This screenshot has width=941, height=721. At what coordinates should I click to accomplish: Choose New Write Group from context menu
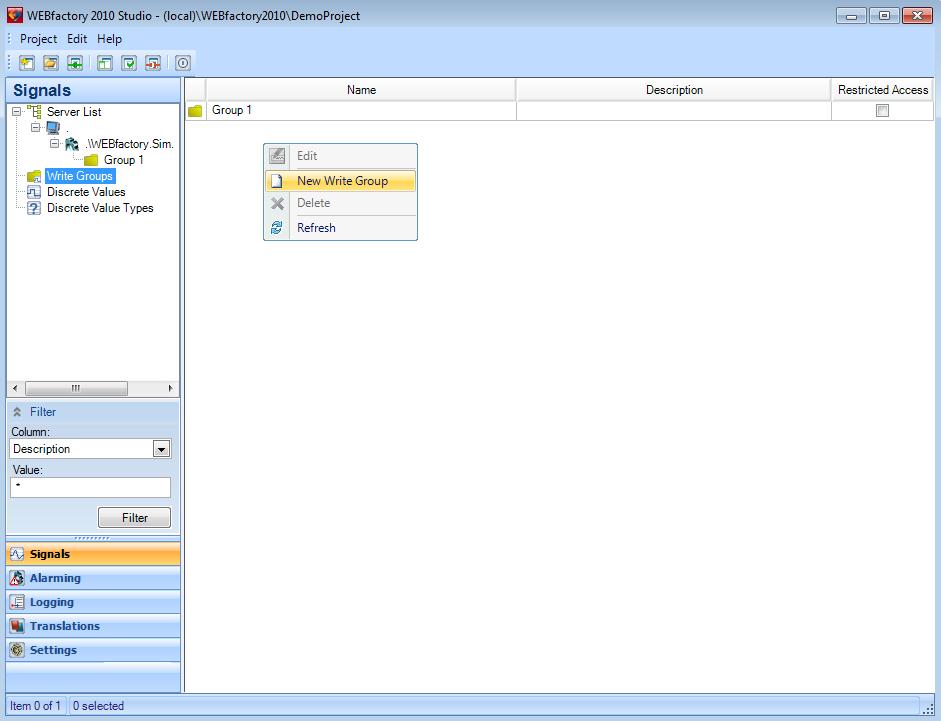tap(341, 181)
